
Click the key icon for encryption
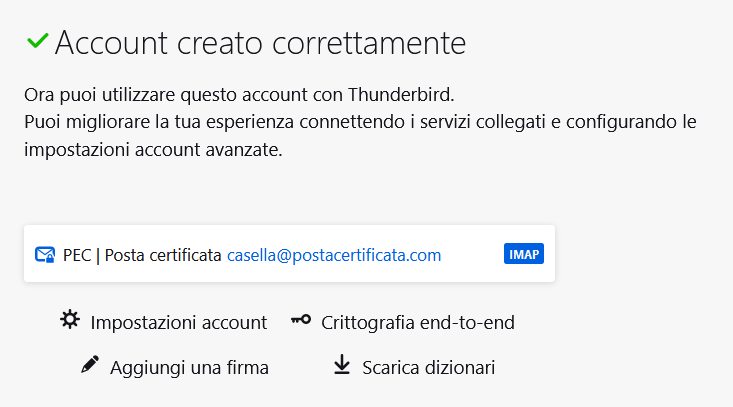tap(301, 320)
